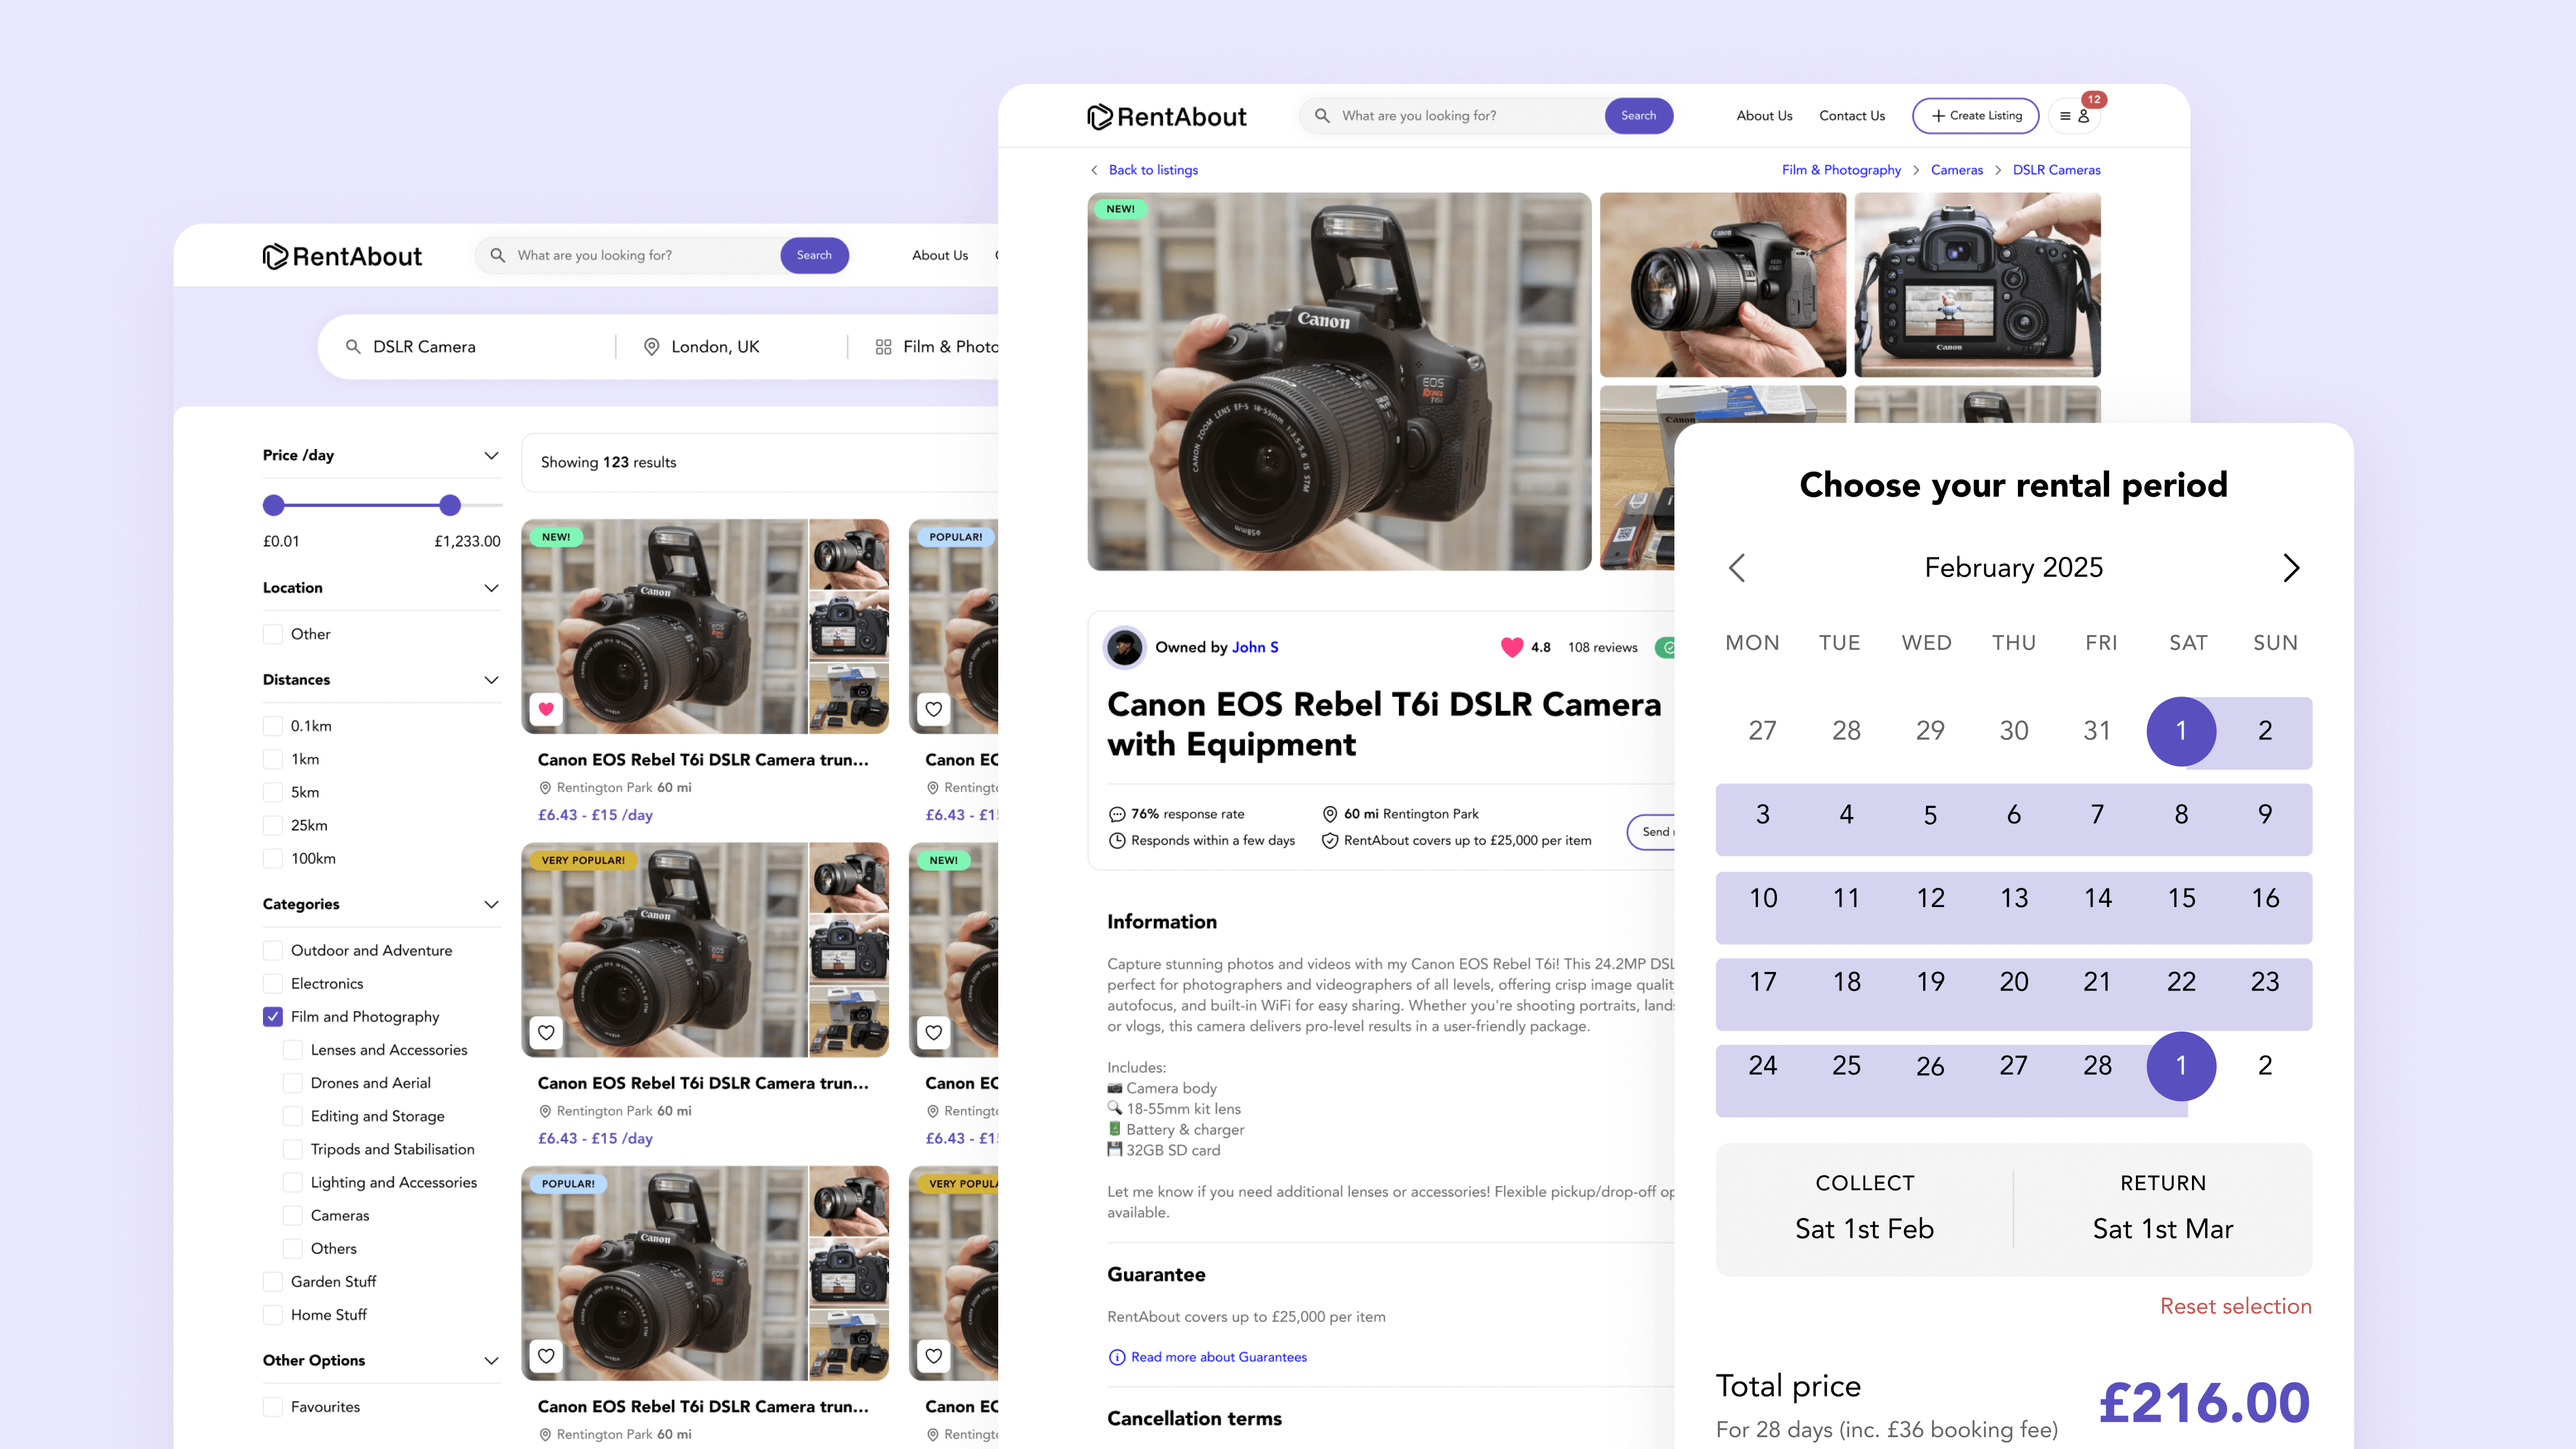Click next month arrow in calendar
Image resolution: width=2576 pixels, height=1449 pixels.
(2291, 568)
